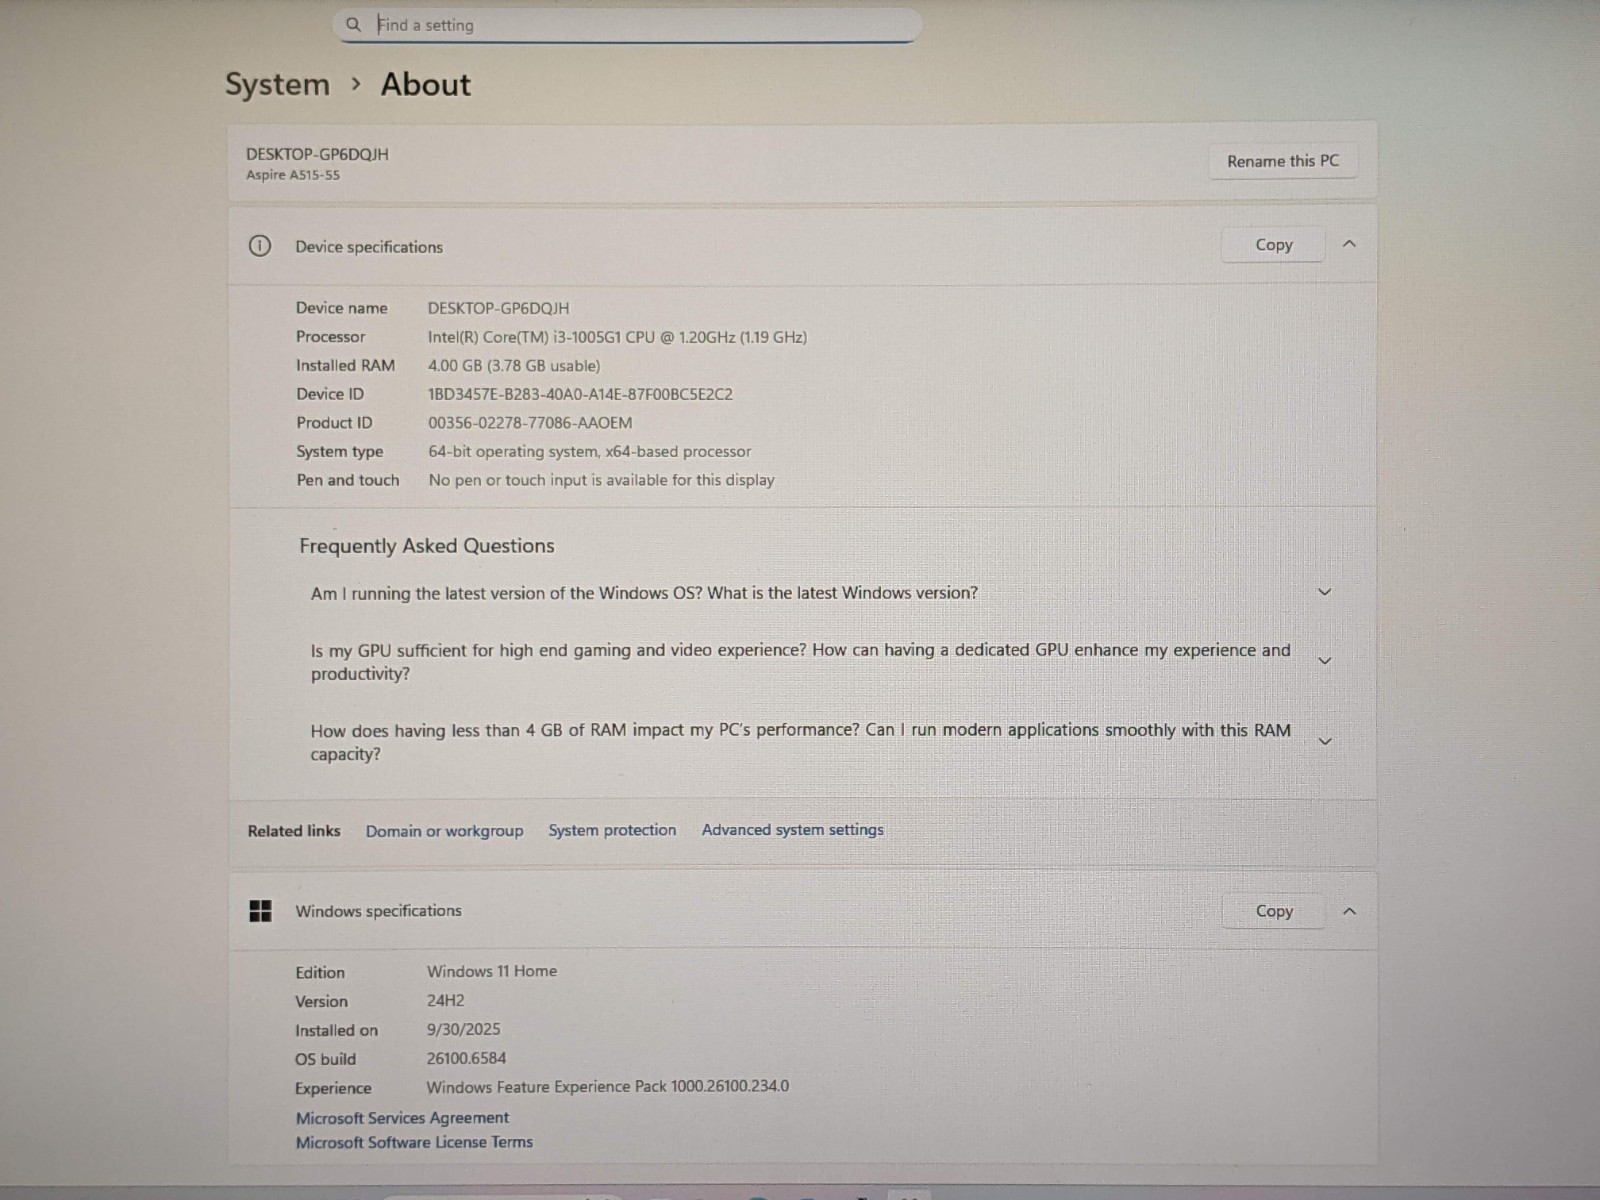Click the Version value 24H2
Screen dimensions: 1600x1200
(445, 1000)
